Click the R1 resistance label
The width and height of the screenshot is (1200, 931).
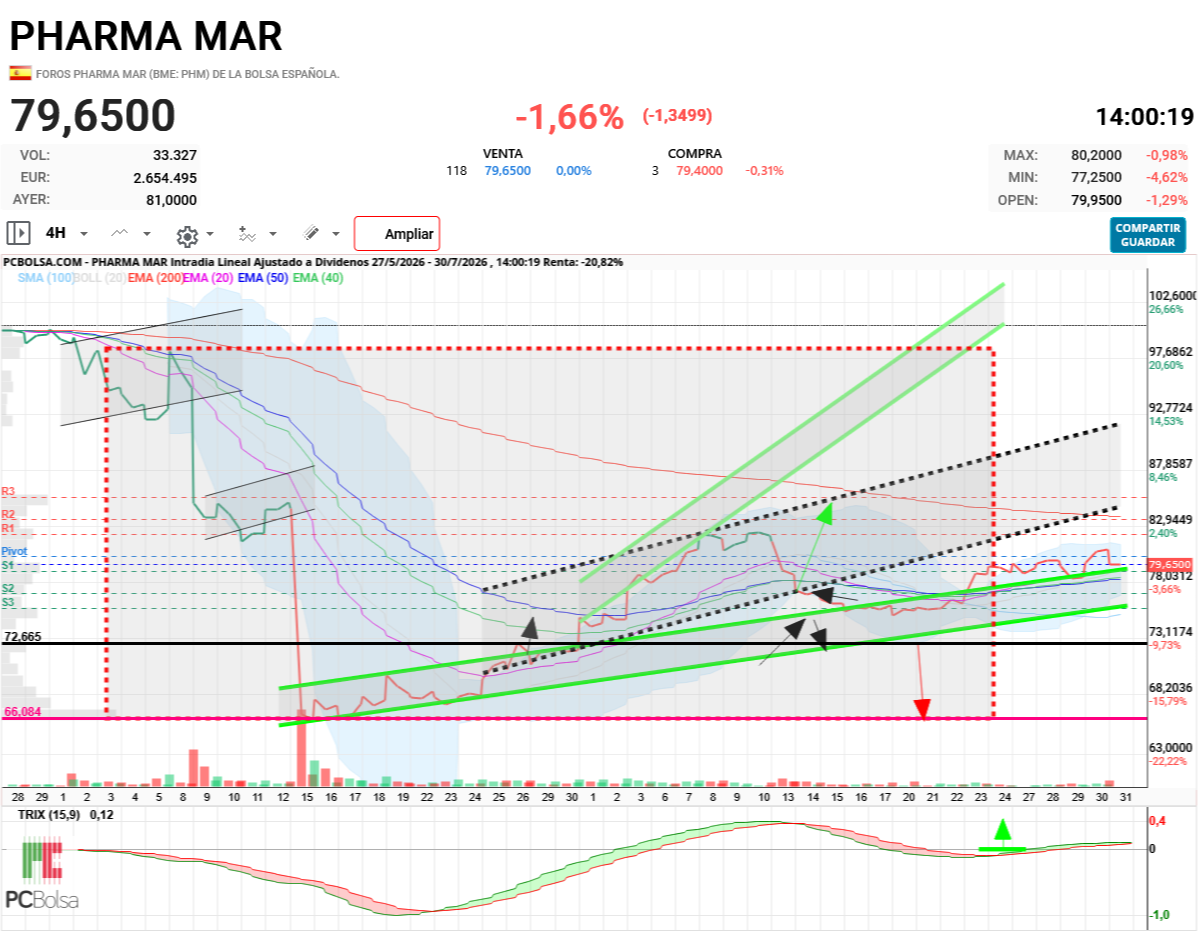click(9, 527)
